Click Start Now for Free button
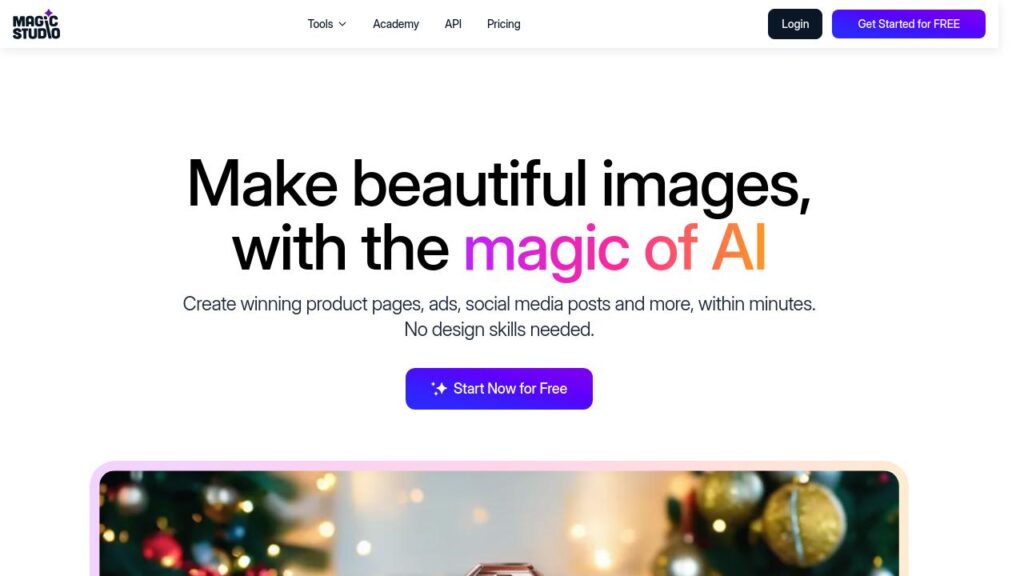 tap(499, 389)
